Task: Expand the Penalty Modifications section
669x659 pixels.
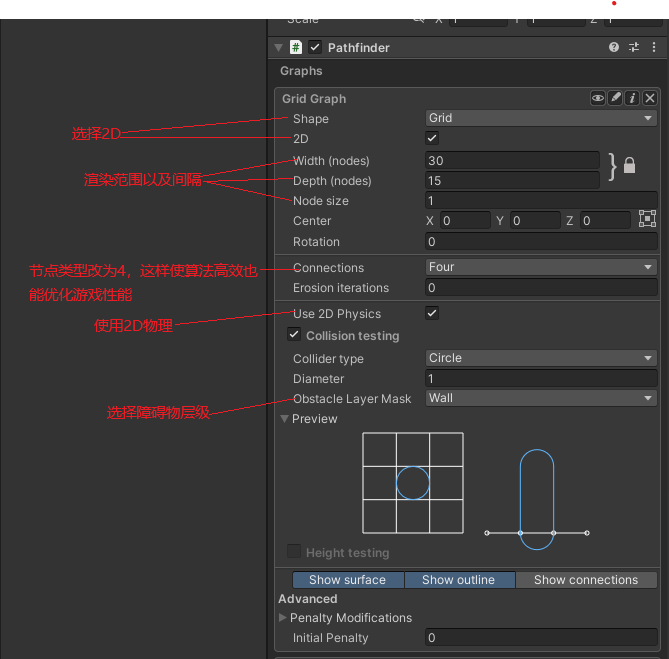Action: pyautogui.click(x=283, y=618)
